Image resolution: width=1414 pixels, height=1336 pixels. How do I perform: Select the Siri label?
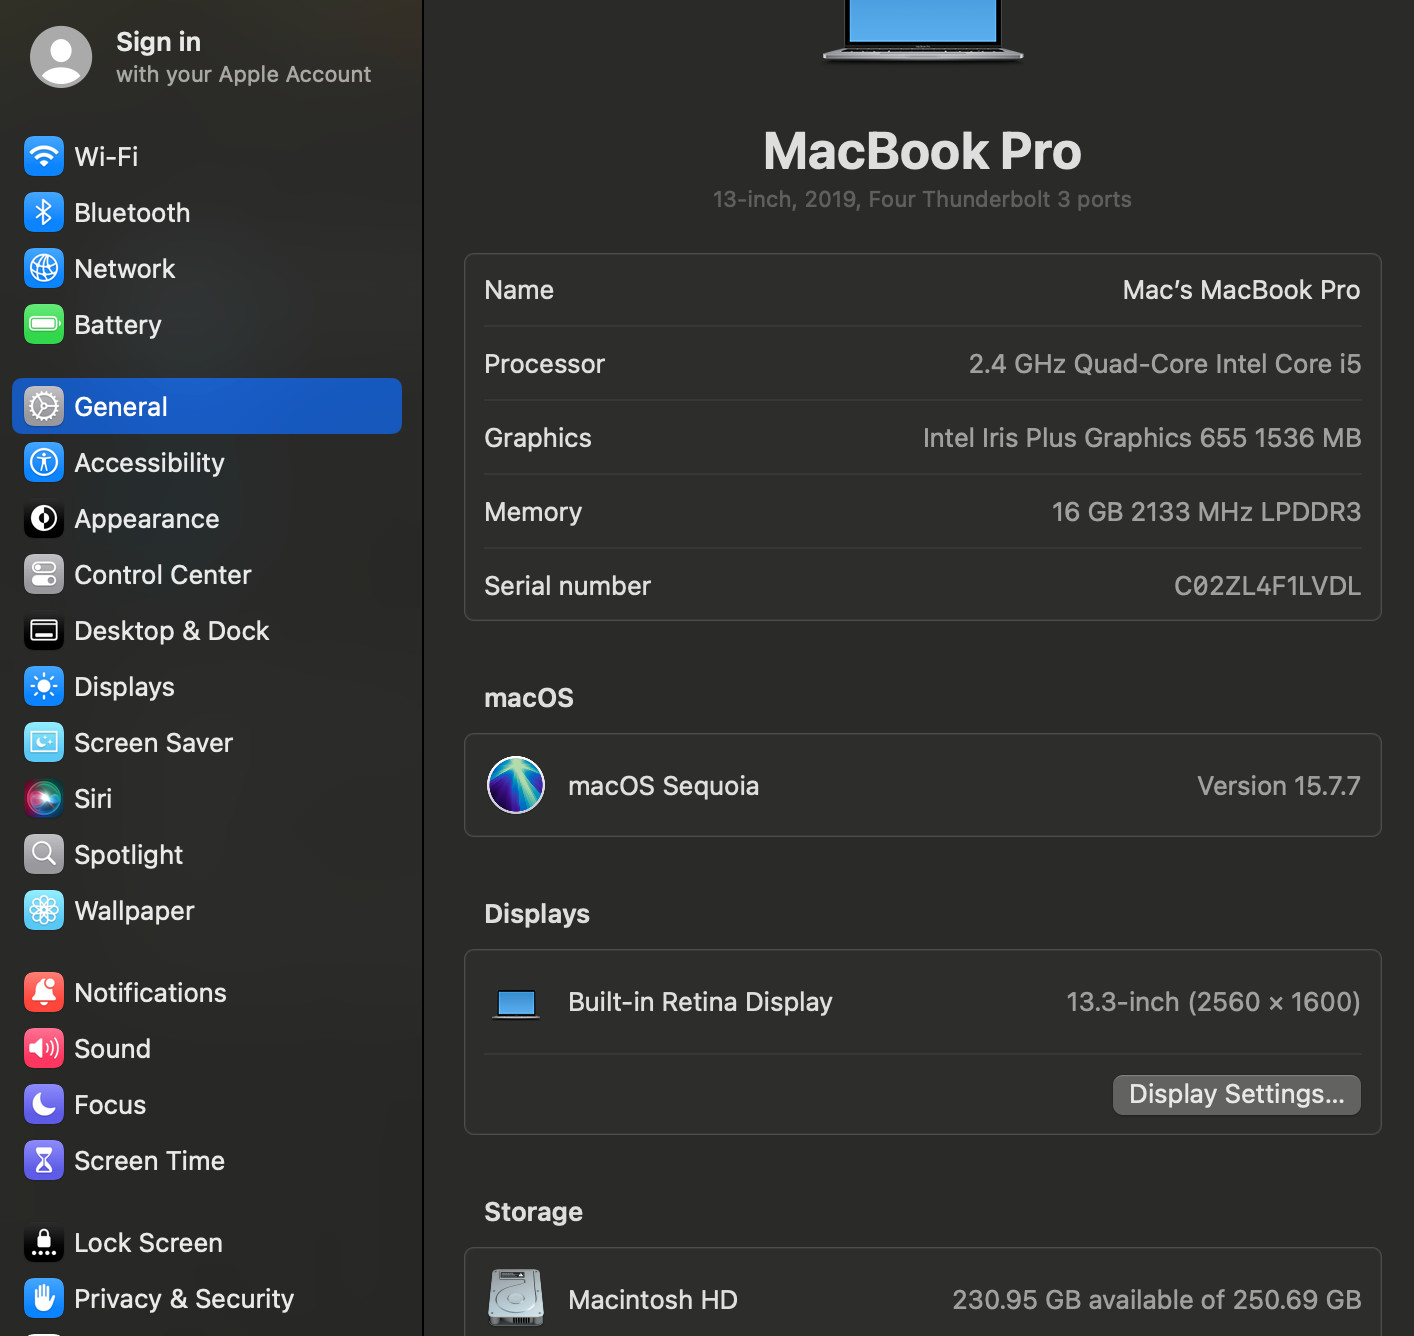pos(93,798)
